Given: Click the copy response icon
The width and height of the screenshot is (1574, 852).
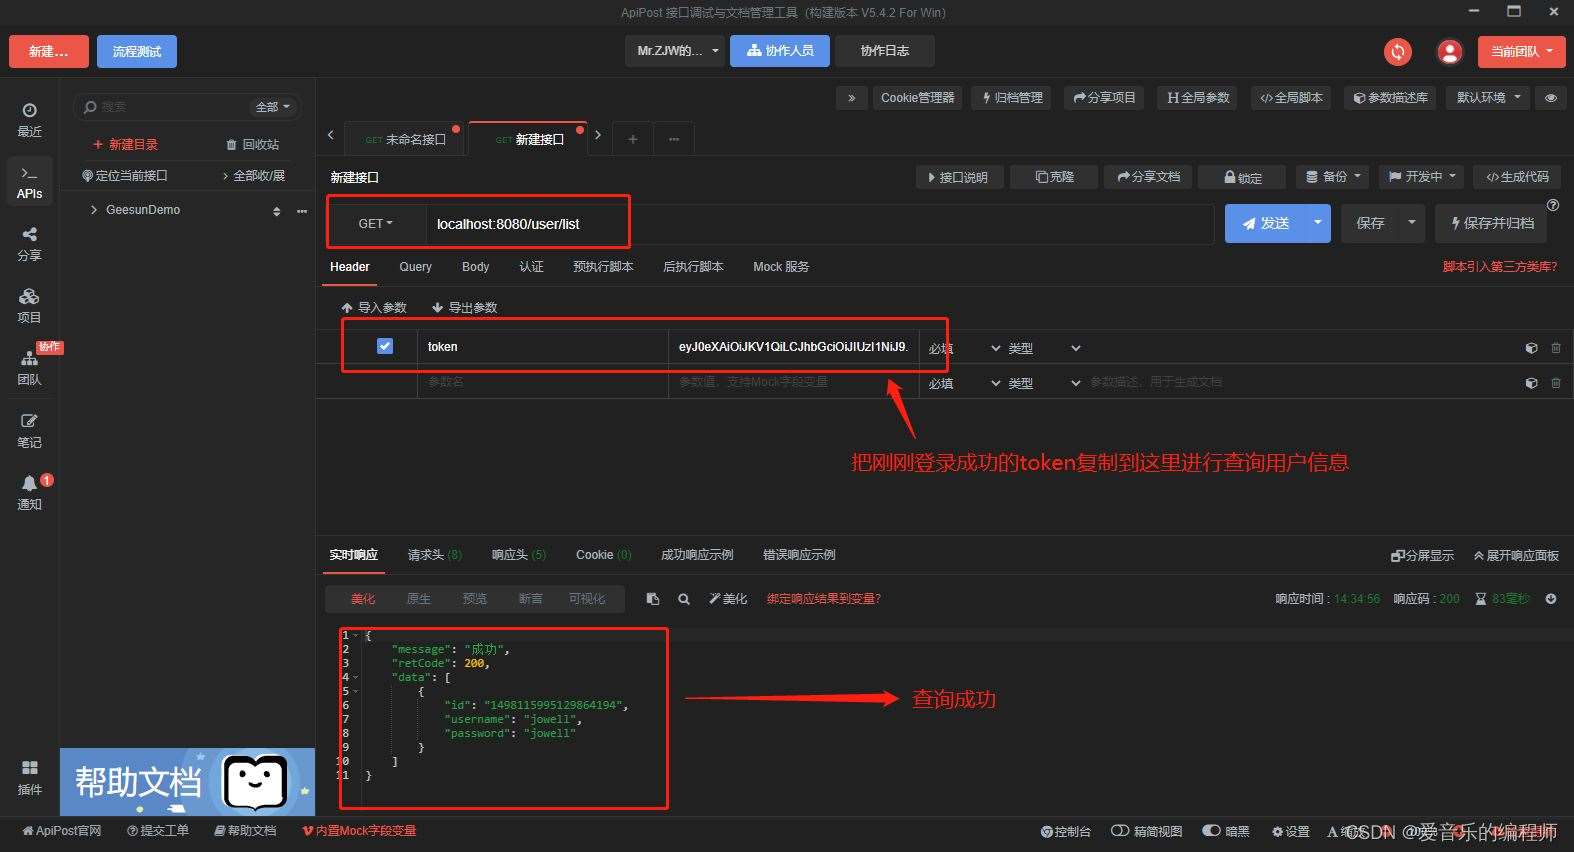Looking at the screenshot, I should 653,599.
